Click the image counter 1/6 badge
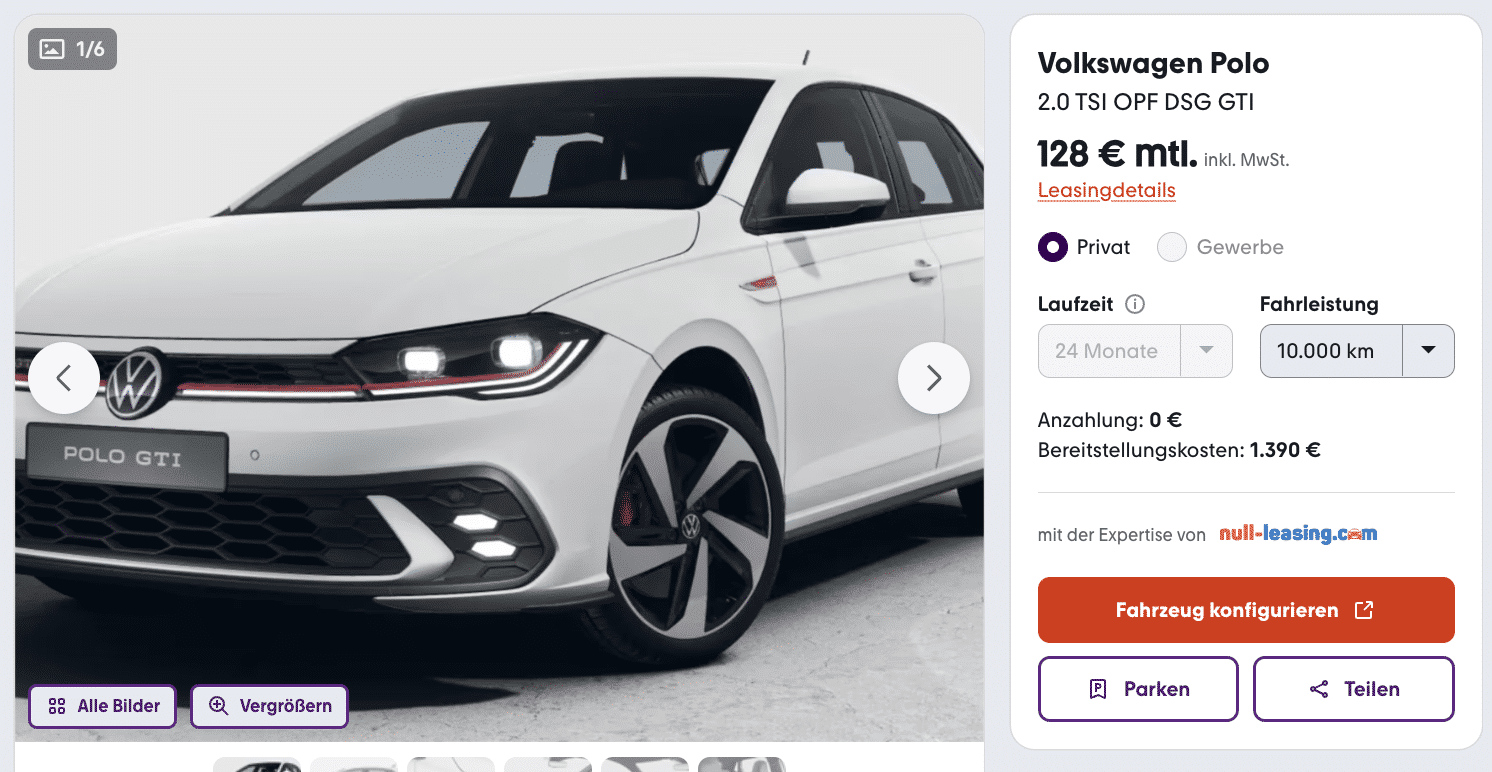Screen dimensions: 1492x772 coord(72,49)
